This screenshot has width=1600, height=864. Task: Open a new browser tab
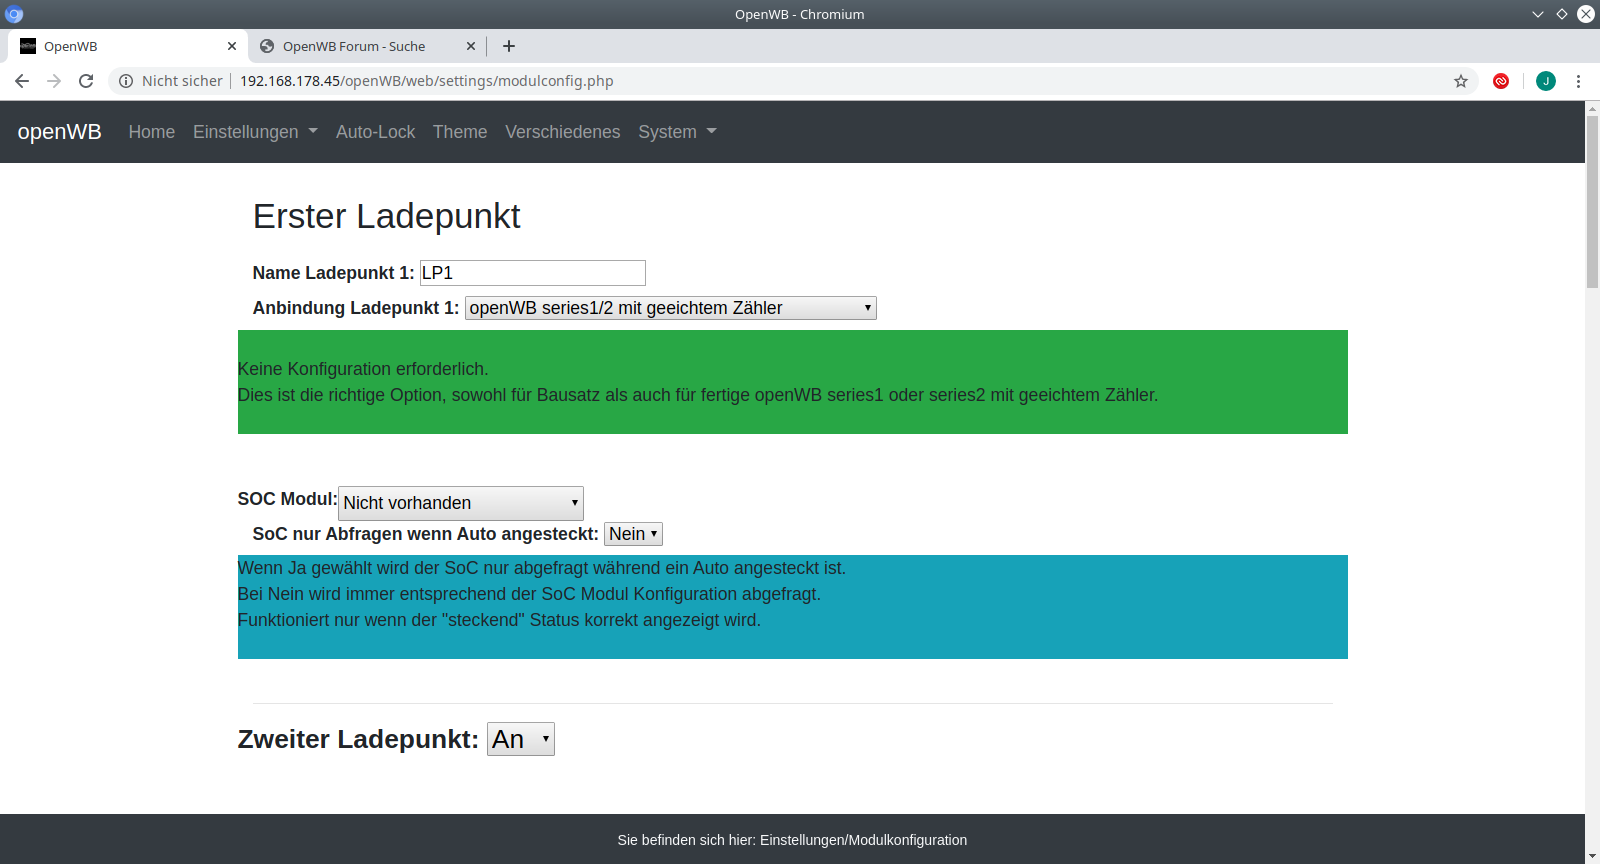tap(509, 46)
